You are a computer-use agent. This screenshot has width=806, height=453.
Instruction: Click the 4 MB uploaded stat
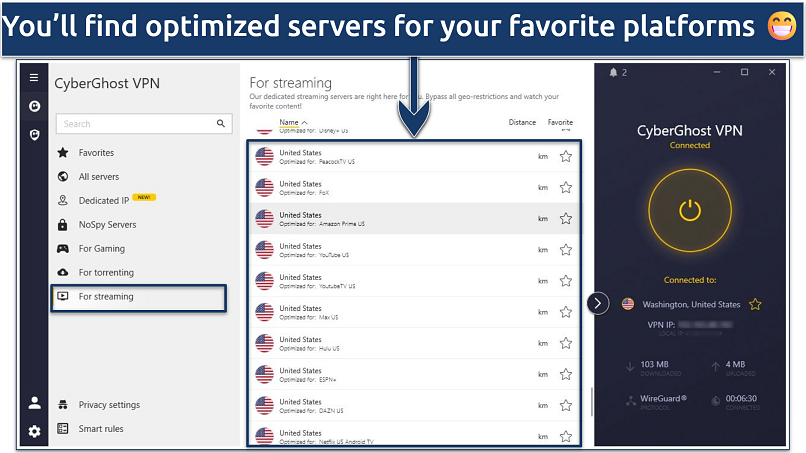coord(735,364)
